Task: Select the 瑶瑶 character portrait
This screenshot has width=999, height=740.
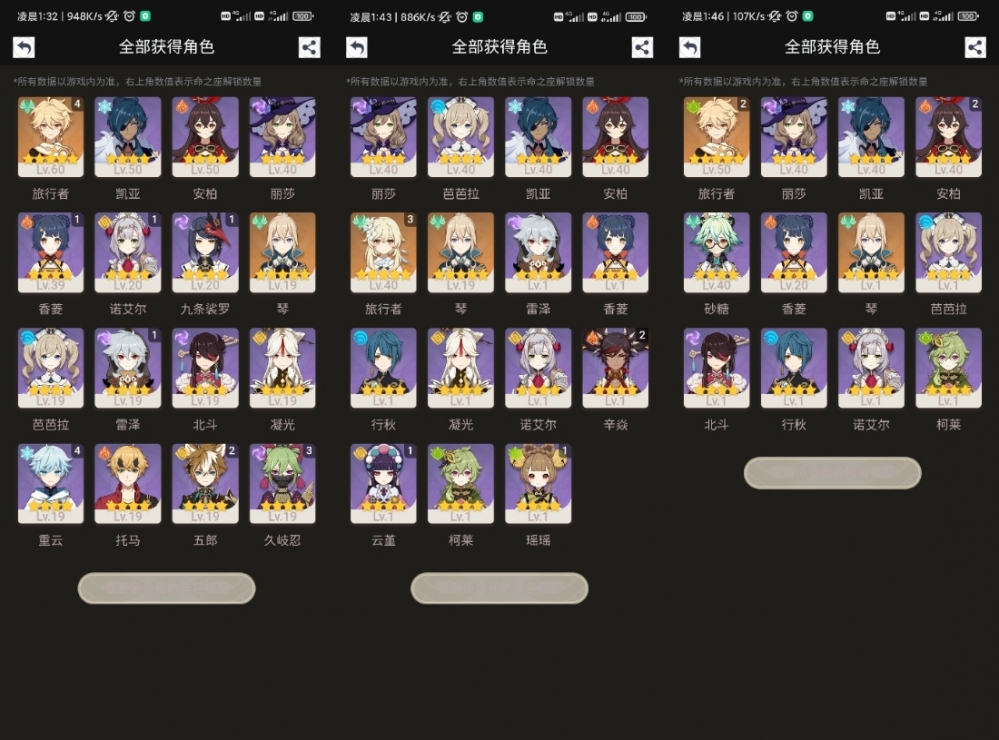Action: pos(538,484)
